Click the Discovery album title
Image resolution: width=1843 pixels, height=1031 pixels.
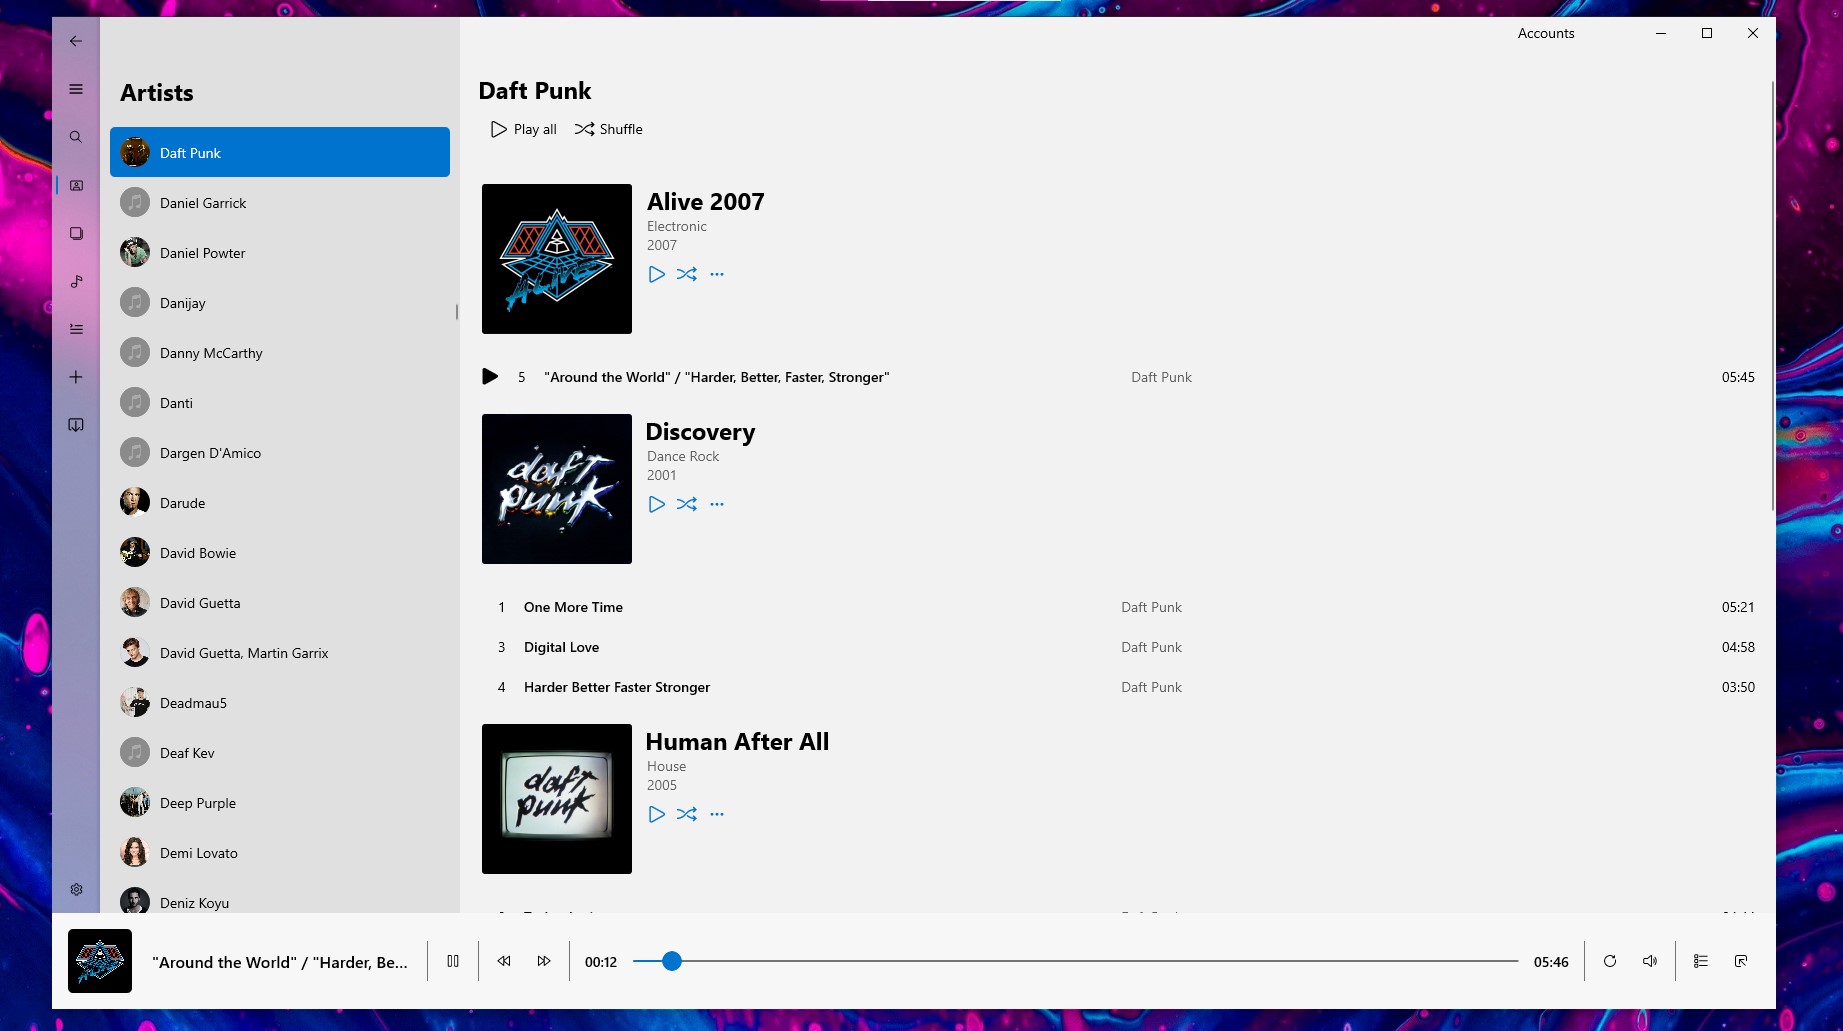point(700,432)
